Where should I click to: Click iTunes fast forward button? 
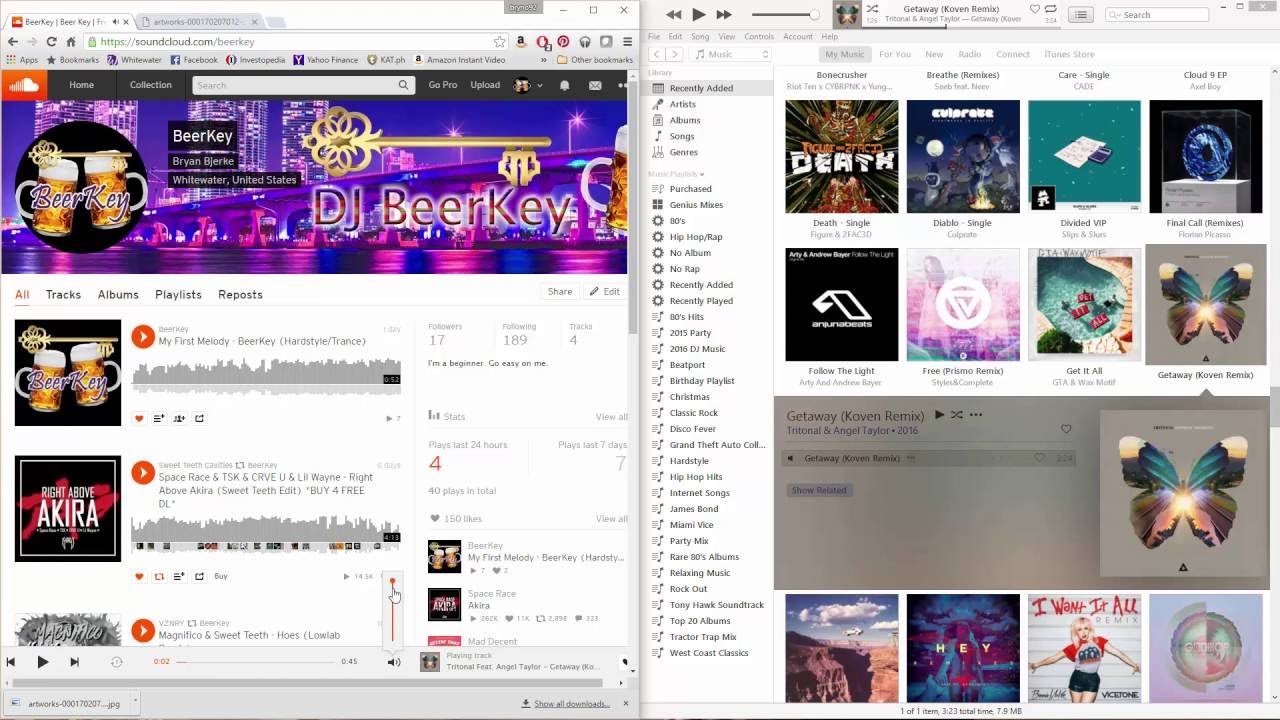[724, 14]
